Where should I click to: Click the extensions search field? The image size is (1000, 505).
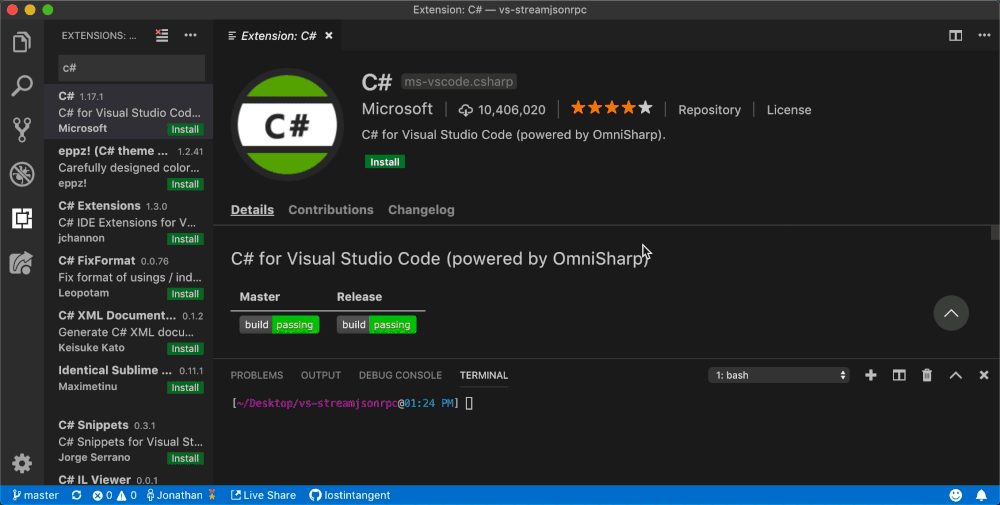pyautogui.click(x=131, y=68)
